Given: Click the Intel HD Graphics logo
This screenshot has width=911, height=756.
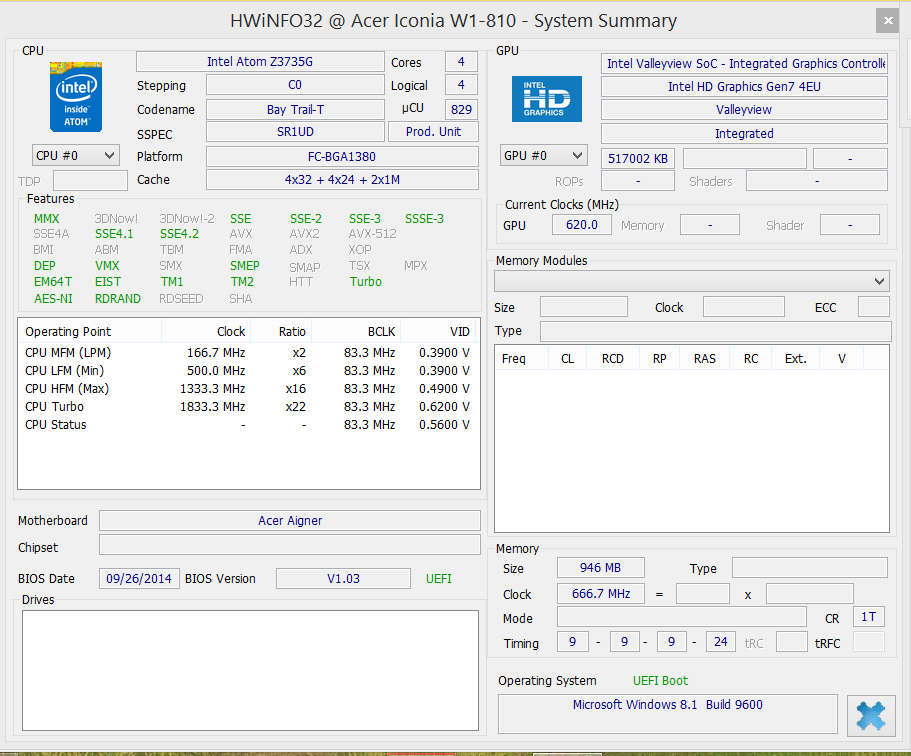Looking at the screenshot, I should (546, 99).
